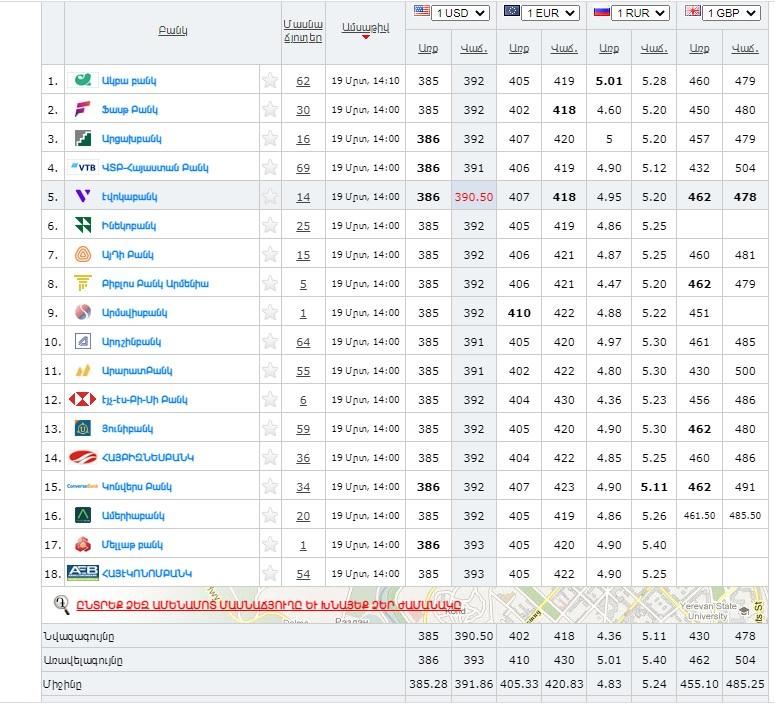Click the Fast Bank logo in row 2
This screenshot has height=721, width=775.
83,110
